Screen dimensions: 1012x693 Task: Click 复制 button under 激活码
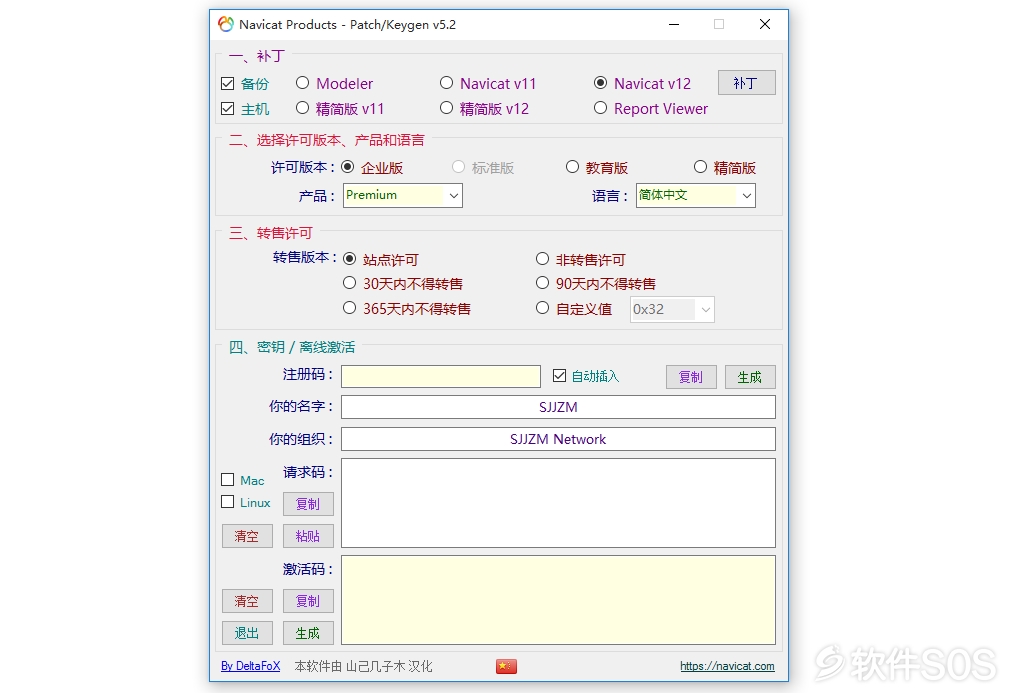pyautogui.click(x=308, y=601)
